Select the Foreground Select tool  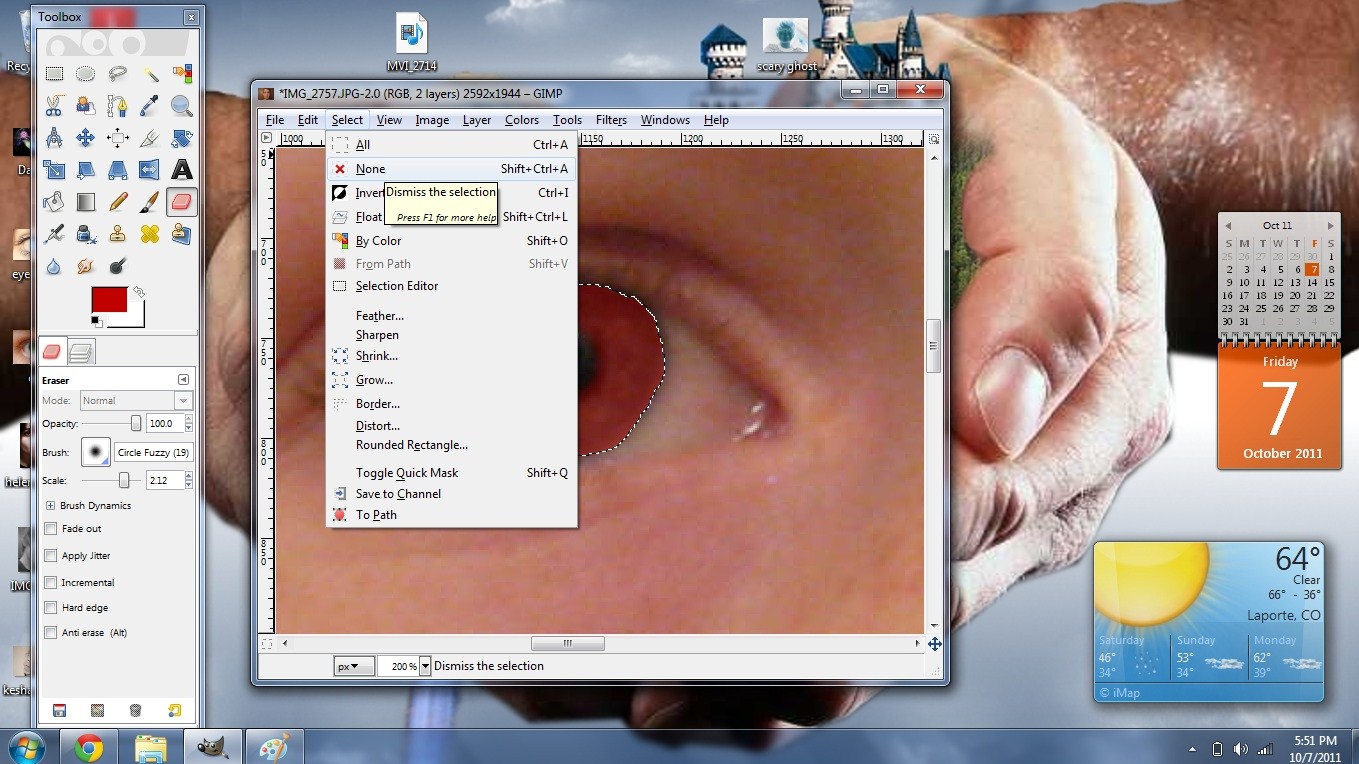[86, 106]
